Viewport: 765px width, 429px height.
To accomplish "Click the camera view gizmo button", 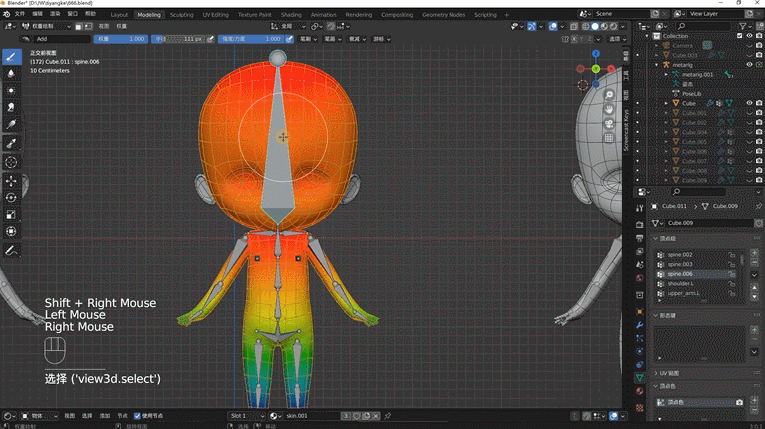I will point(609,123).
